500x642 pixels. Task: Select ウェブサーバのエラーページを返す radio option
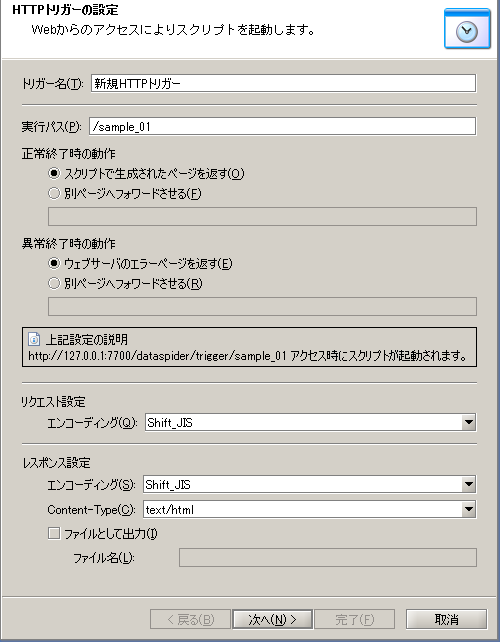pos(54,263)
